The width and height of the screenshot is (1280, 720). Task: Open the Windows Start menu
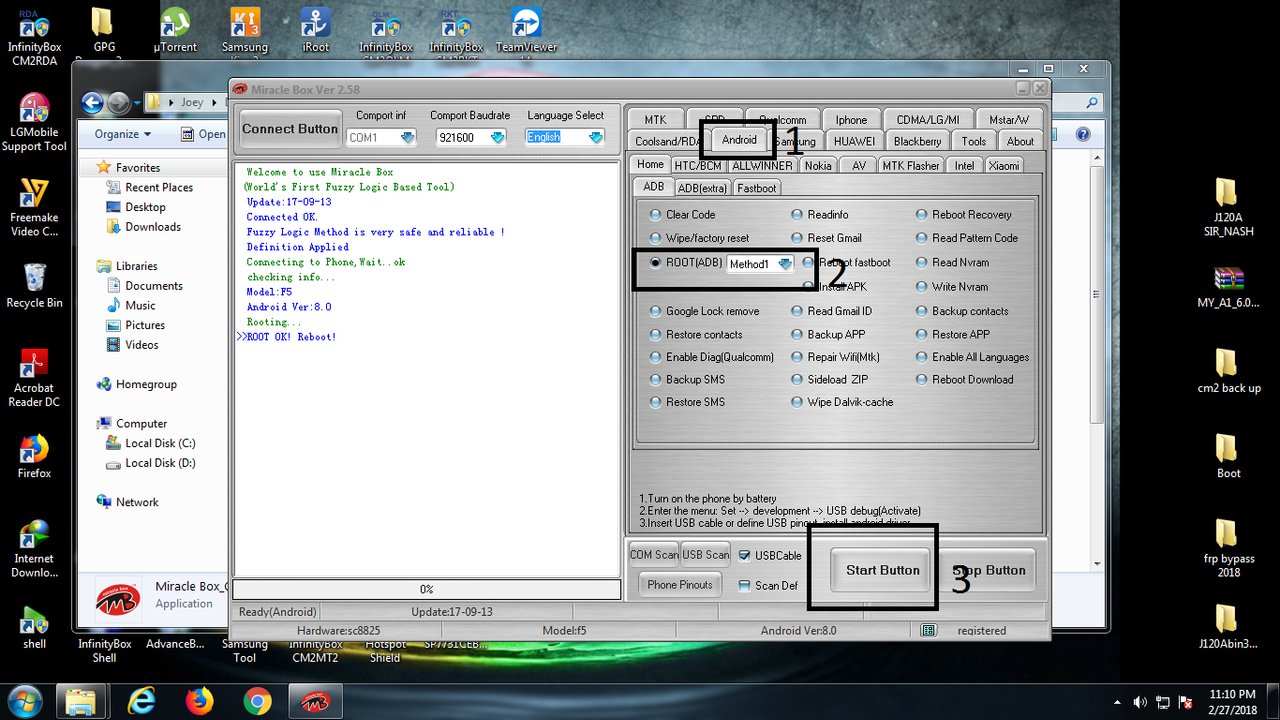click(23, 701)
